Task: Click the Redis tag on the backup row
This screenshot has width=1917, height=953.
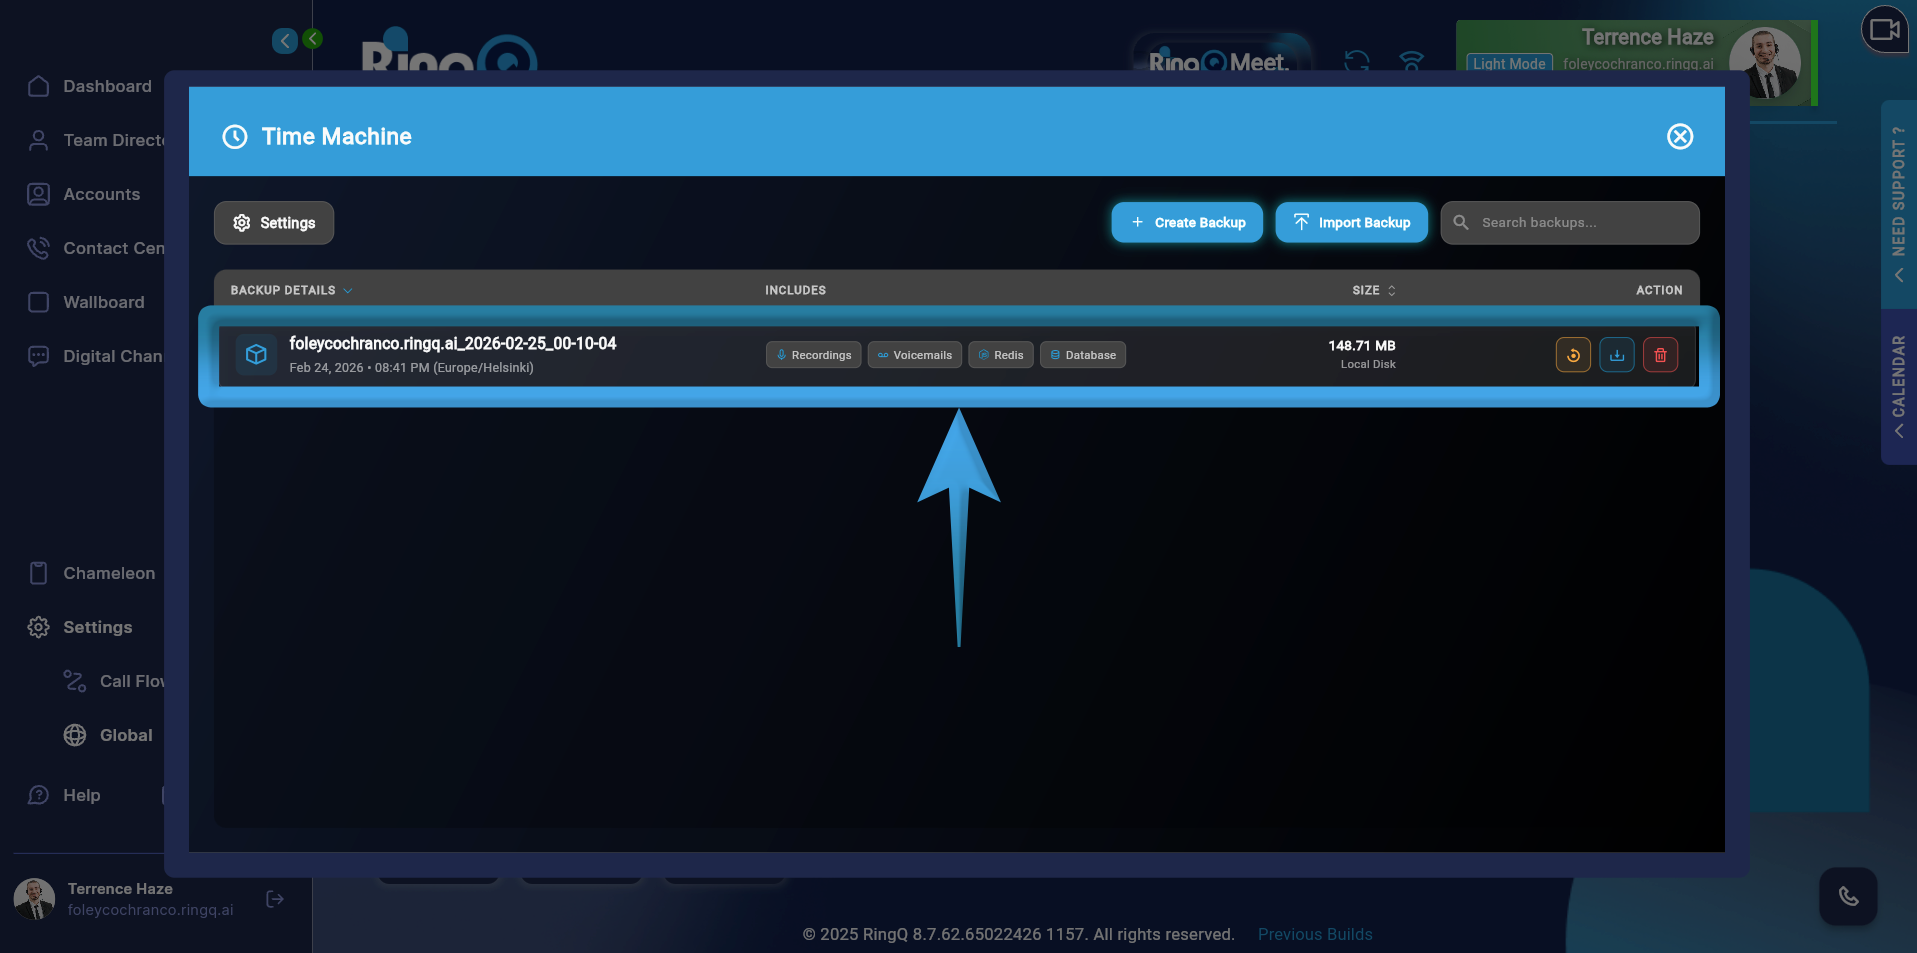Action: click(x=1000, y=354)
